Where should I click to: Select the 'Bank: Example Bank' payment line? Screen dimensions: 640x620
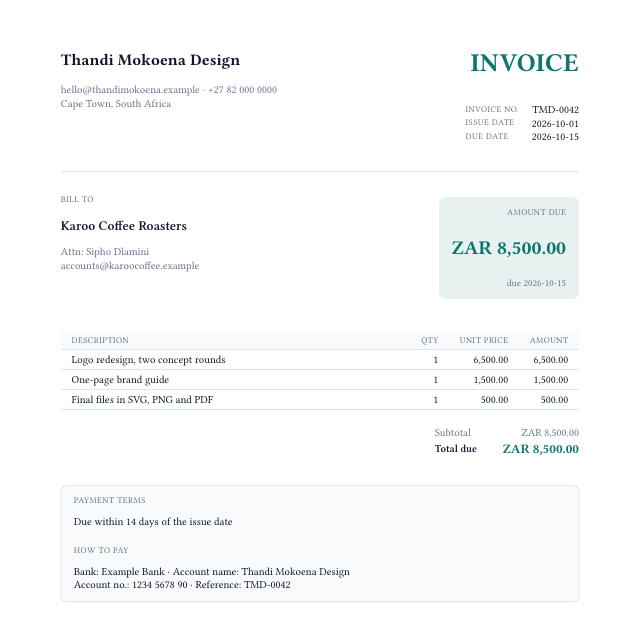[211, 572]
